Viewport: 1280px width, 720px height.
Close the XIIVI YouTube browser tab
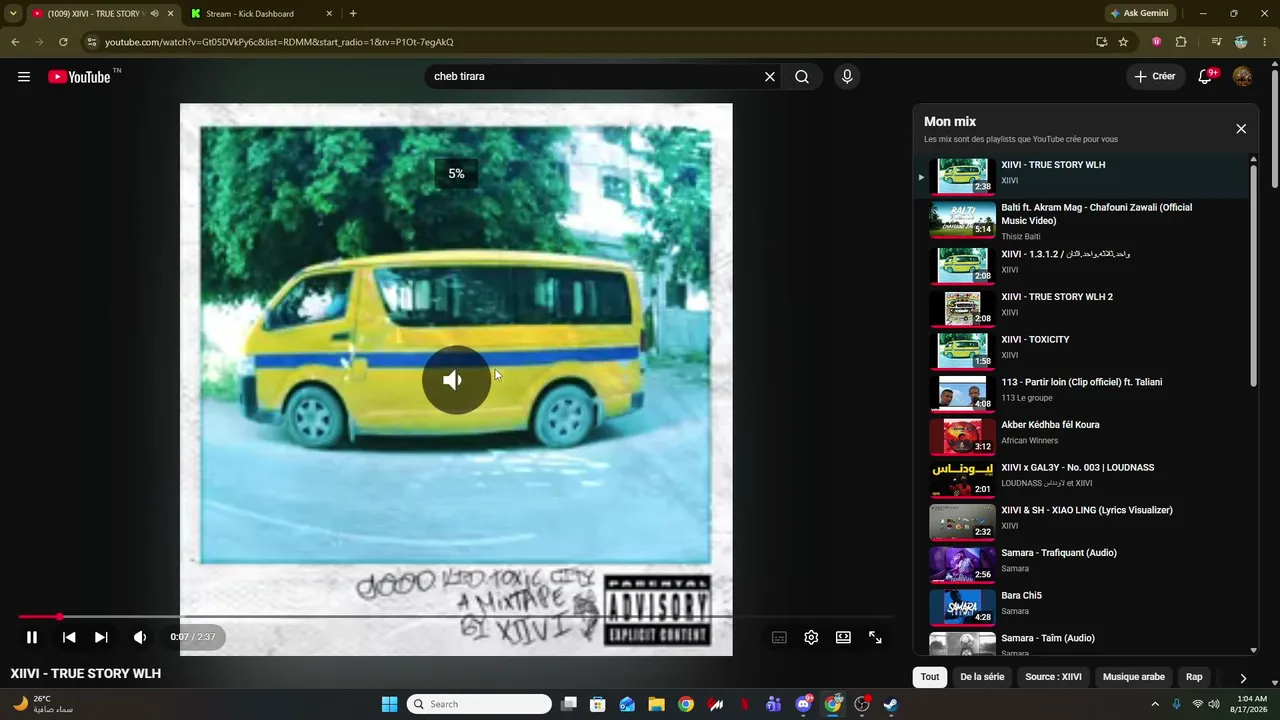[170, 14]
